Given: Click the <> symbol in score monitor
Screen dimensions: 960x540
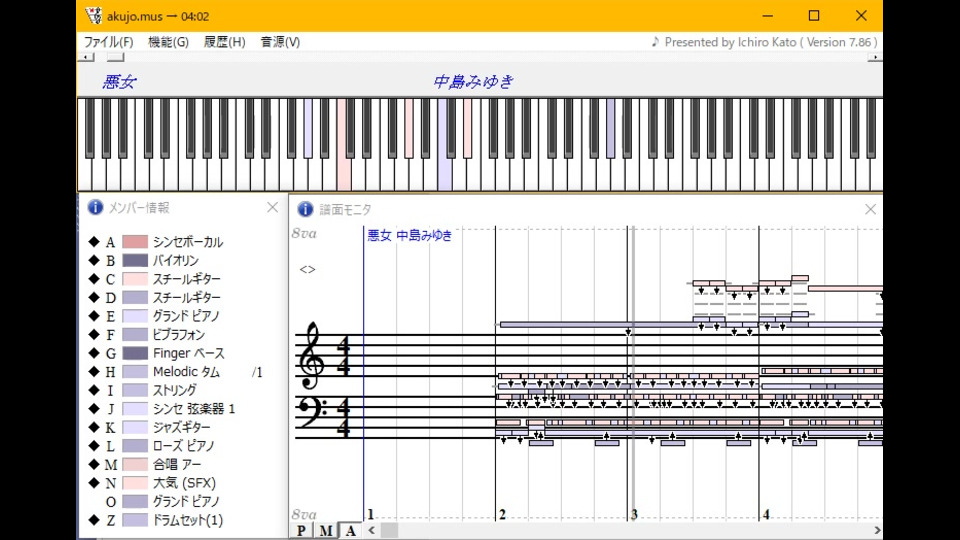Looking at the screenshot, I should (307, 269).
